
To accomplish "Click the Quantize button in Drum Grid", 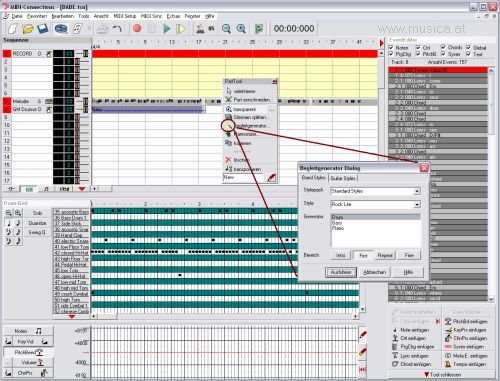I will click(37, 223).
